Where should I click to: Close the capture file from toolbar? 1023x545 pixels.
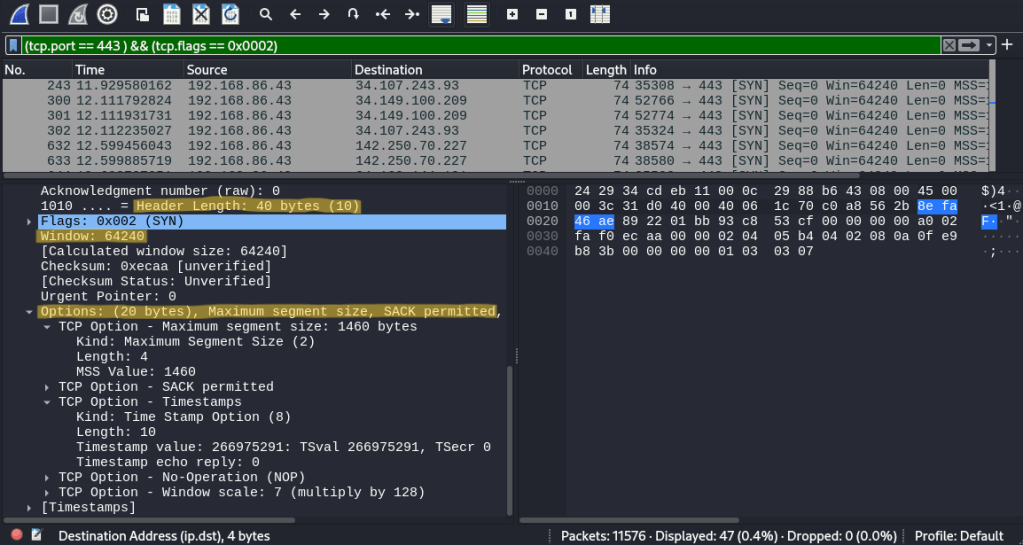(201, 14)
